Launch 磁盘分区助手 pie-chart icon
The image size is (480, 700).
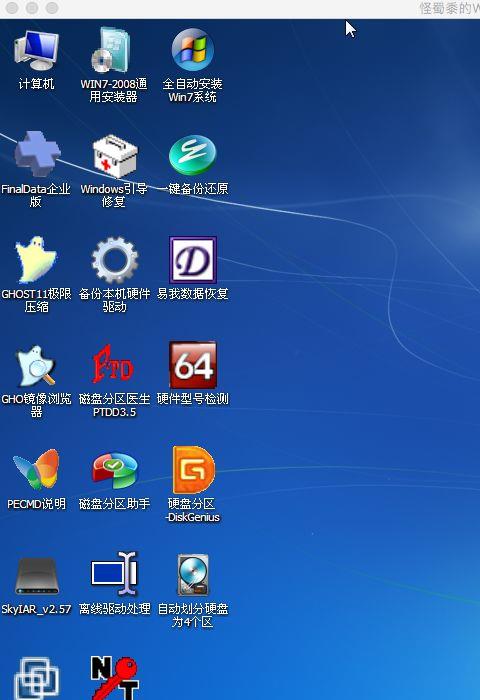click(x=115, y=470)
